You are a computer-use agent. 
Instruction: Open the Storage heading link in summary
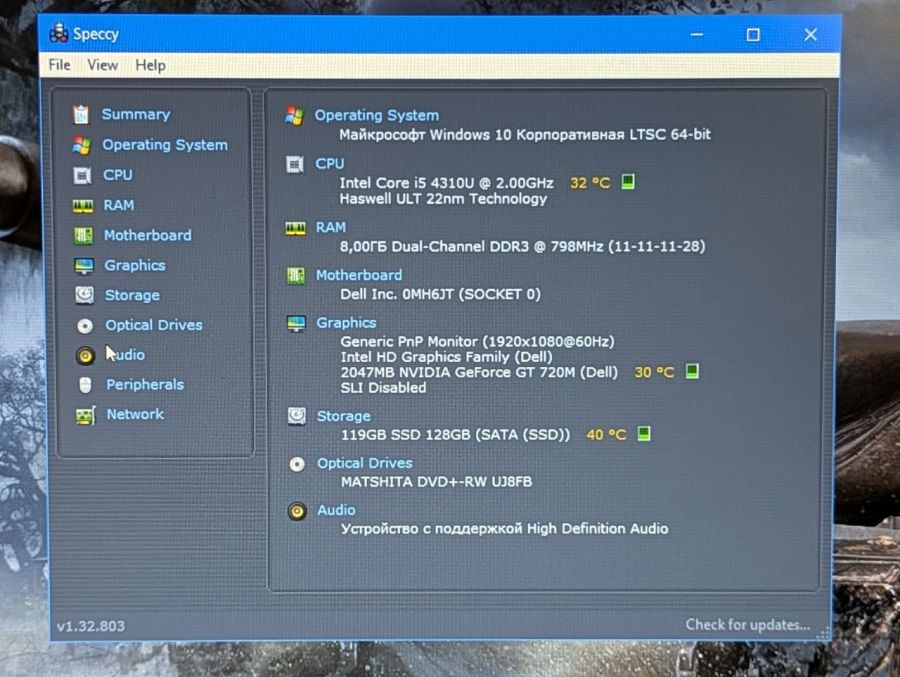click(344, 416)
